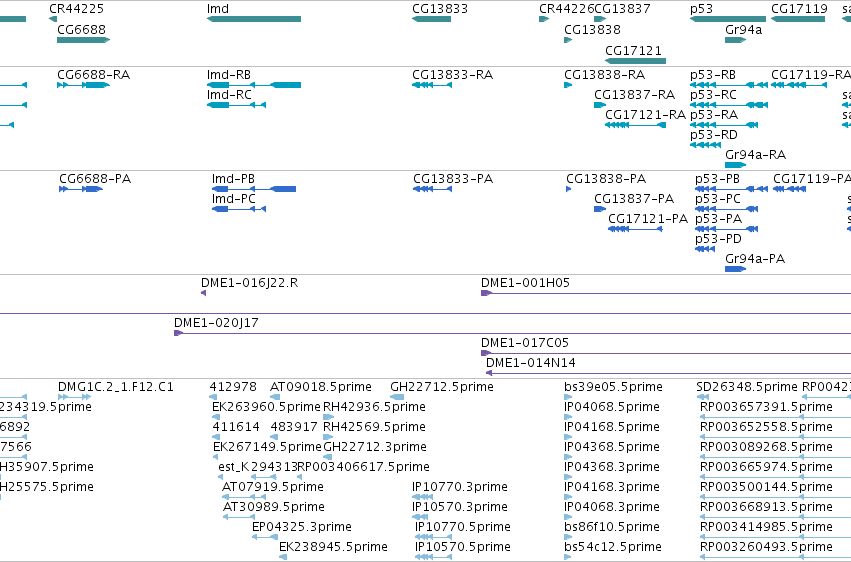
Task: Click the CG13833 gene bar
Action: pyautogui.click(x=431, y=19)
